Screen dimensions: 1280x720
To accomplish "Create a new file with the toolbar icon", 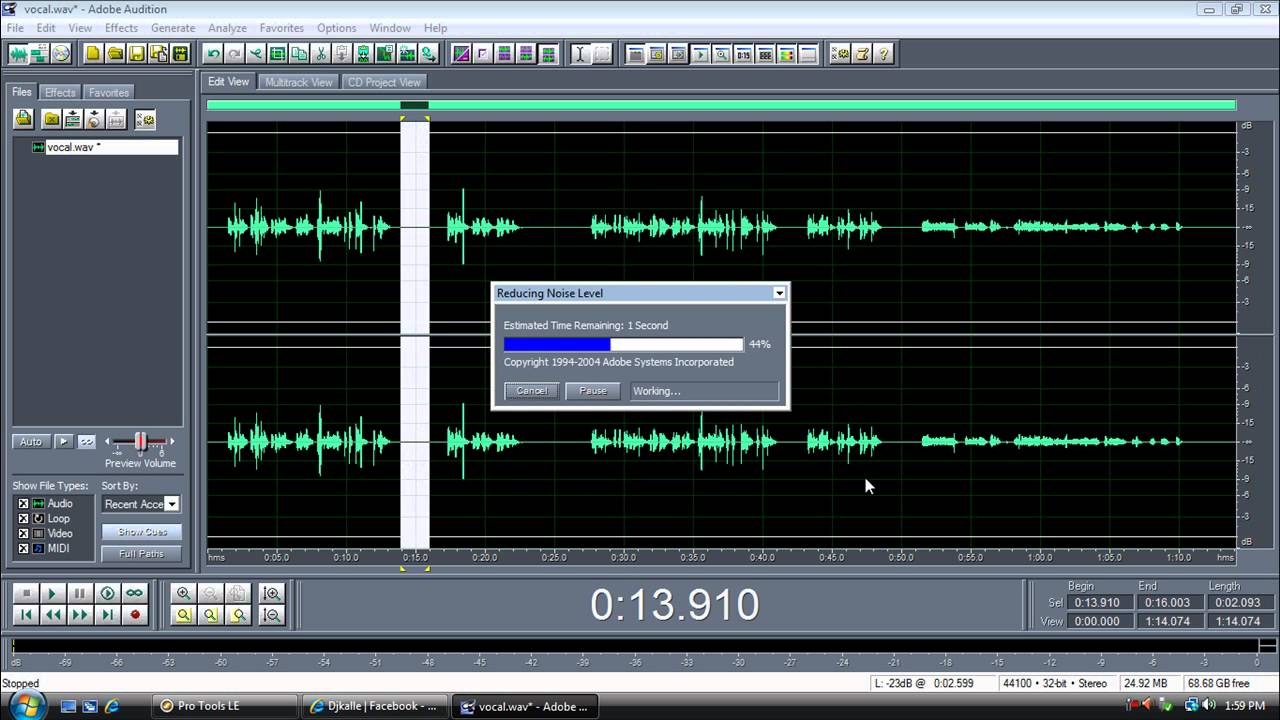I will pos(93,54).
